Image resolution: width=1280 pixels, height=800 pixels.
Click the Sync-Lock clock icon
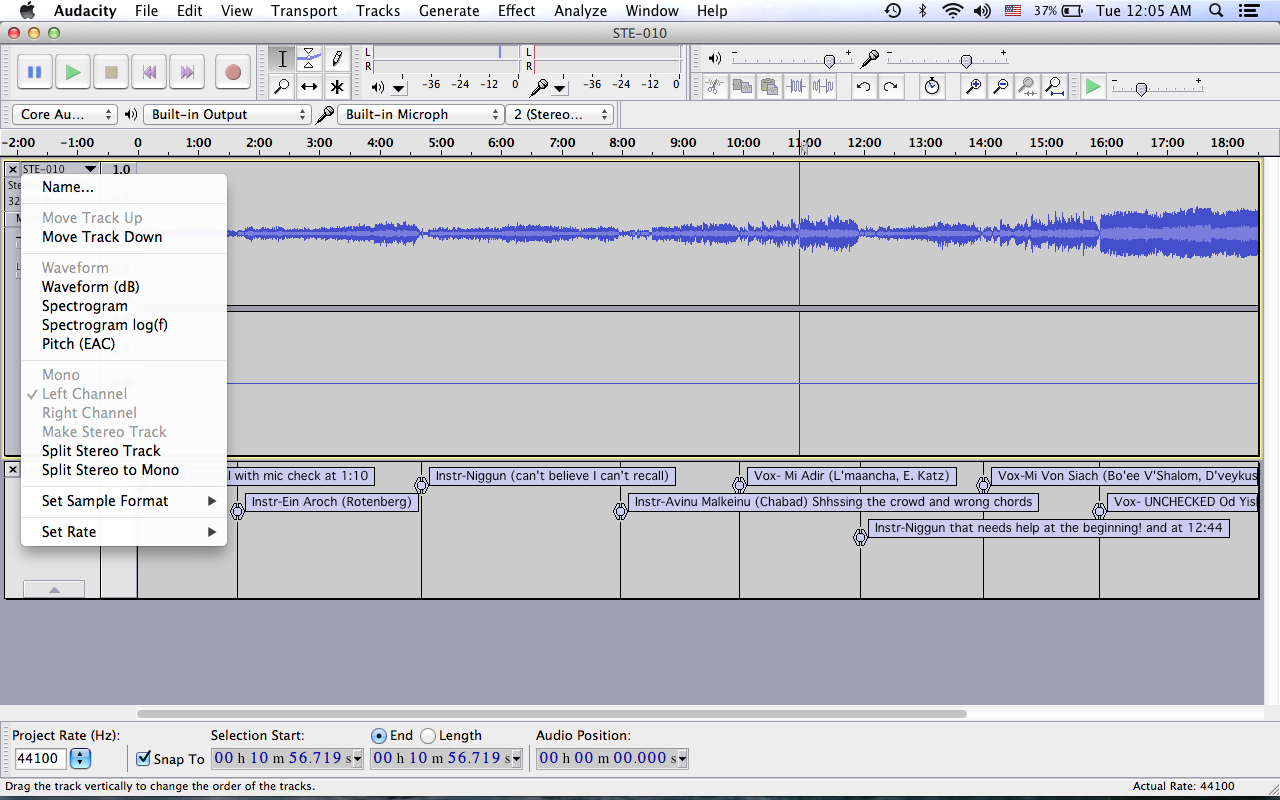(932, 87)
